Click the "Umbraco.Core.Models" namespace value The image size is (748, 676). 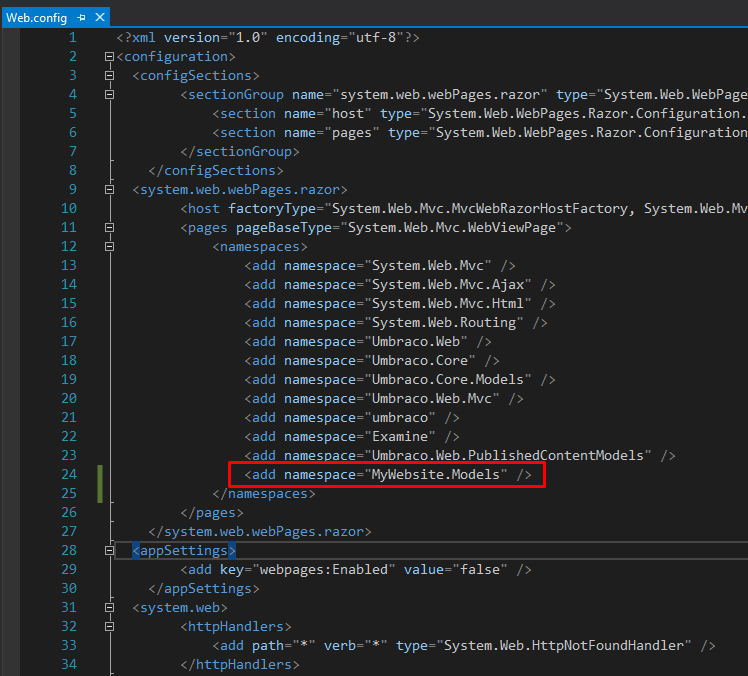click(x=447, y=380)
